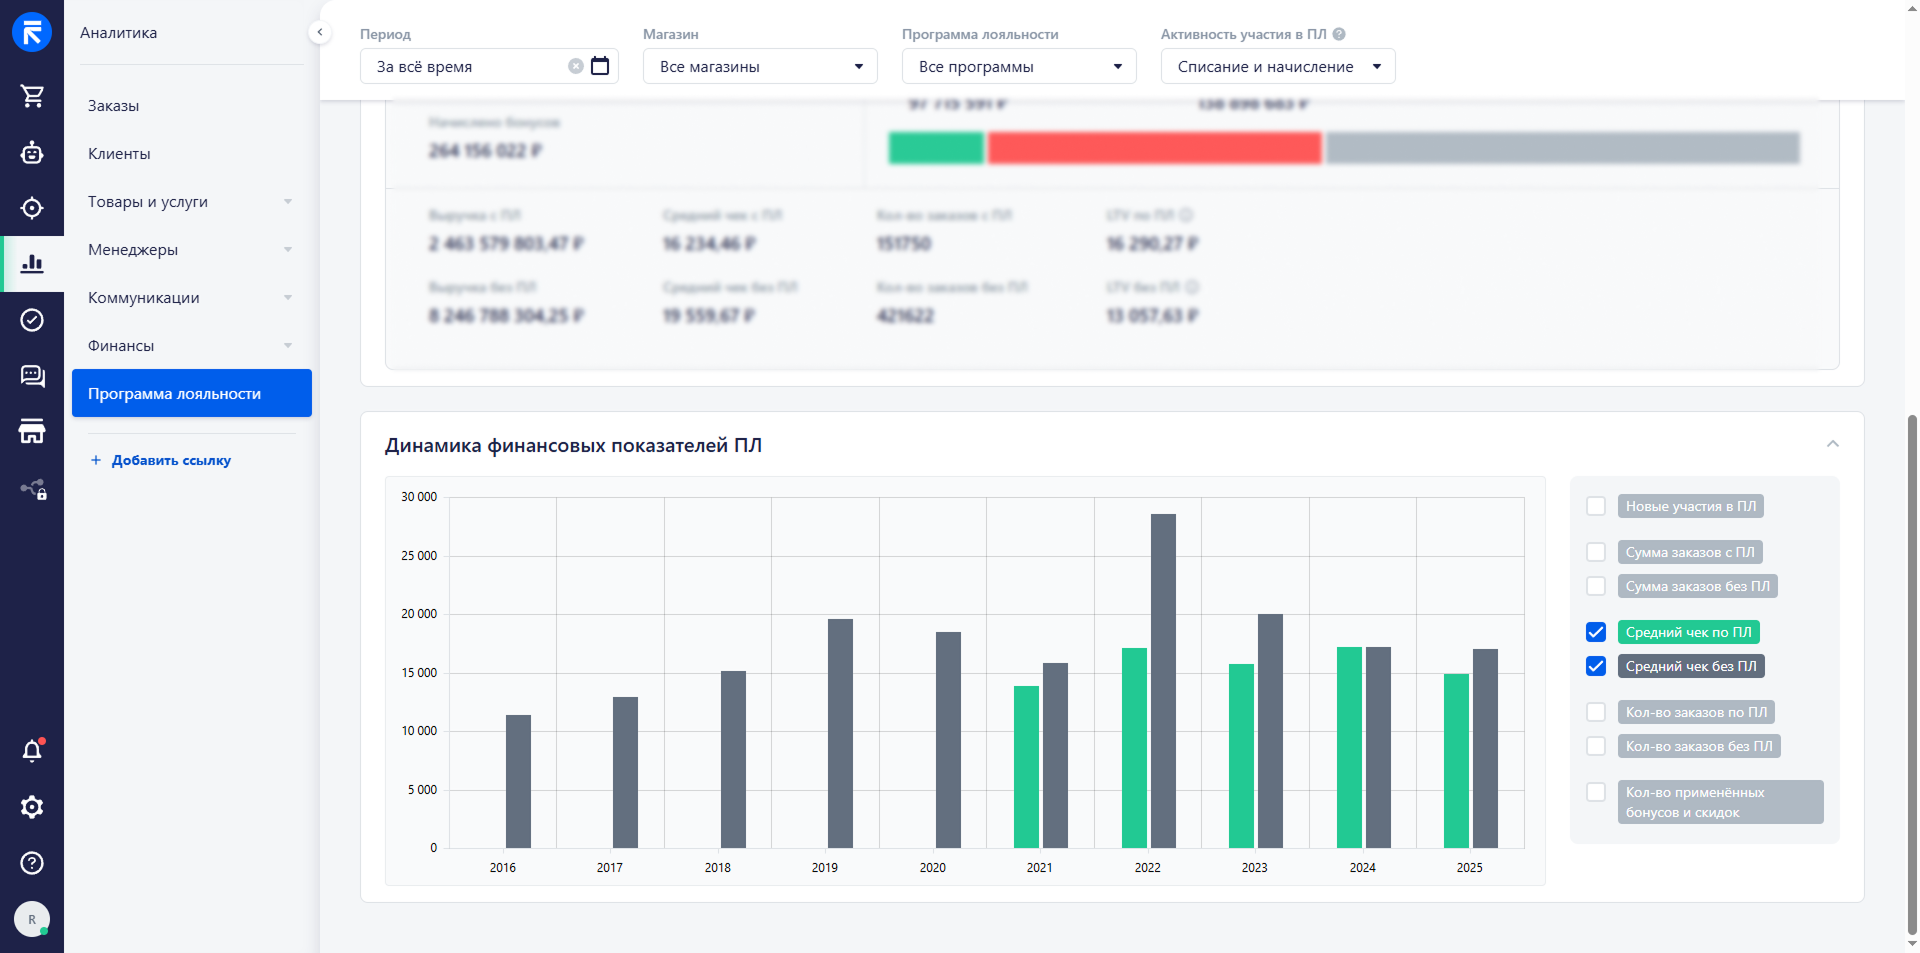Enable 'Сумма заказов с ПЛ' checkbox
Screen dimensions: 1920x953
1596,552
